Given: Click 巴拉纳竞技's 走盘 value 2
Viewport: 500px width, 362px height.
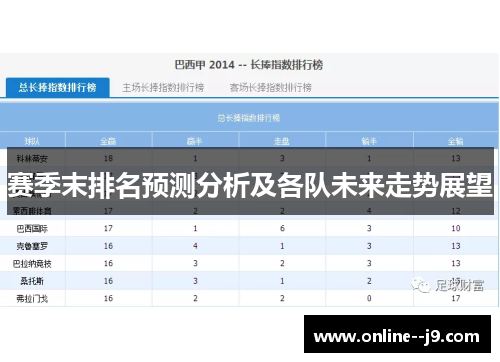Looking at the screenshot, I should tap(282, 263).
